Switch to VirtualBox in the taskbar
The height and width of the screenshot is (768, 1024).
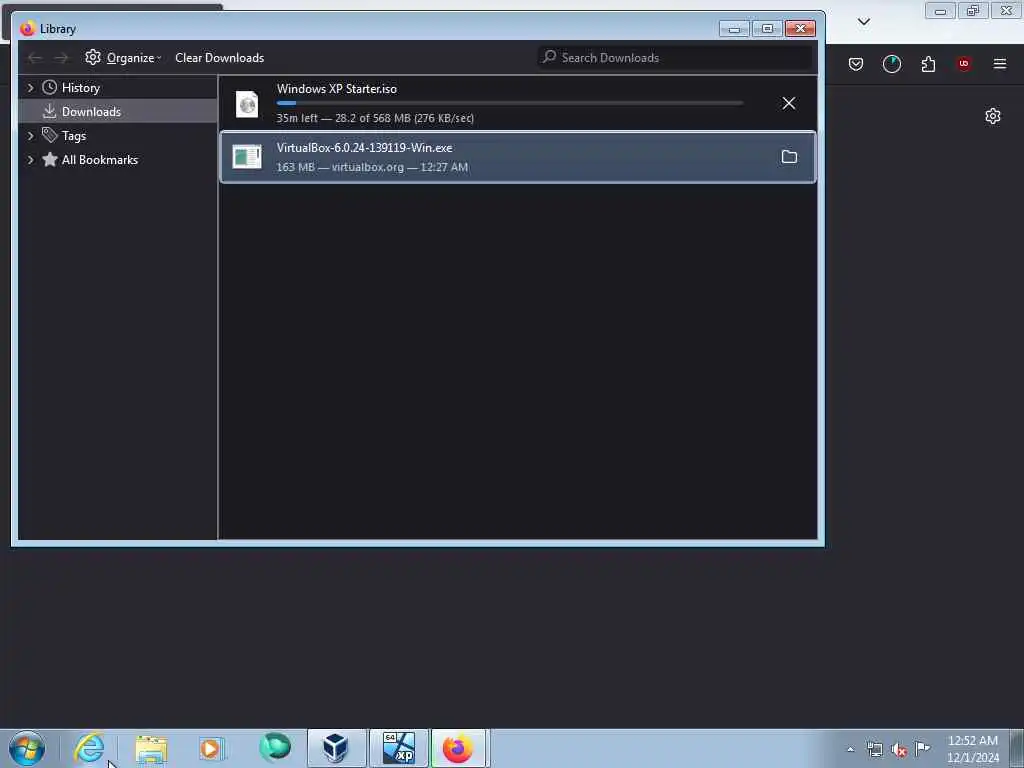click(x=336, y=748)
